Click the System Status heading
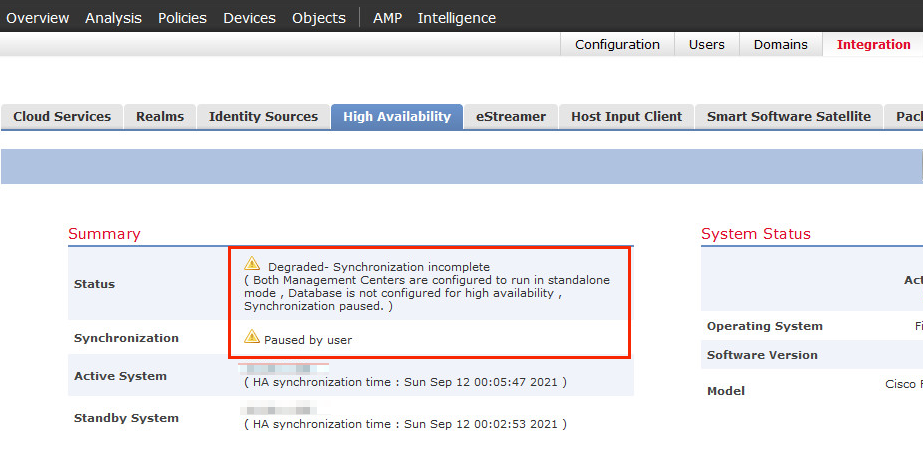This screenshot has height=463, width=923. tap(756, 234)
